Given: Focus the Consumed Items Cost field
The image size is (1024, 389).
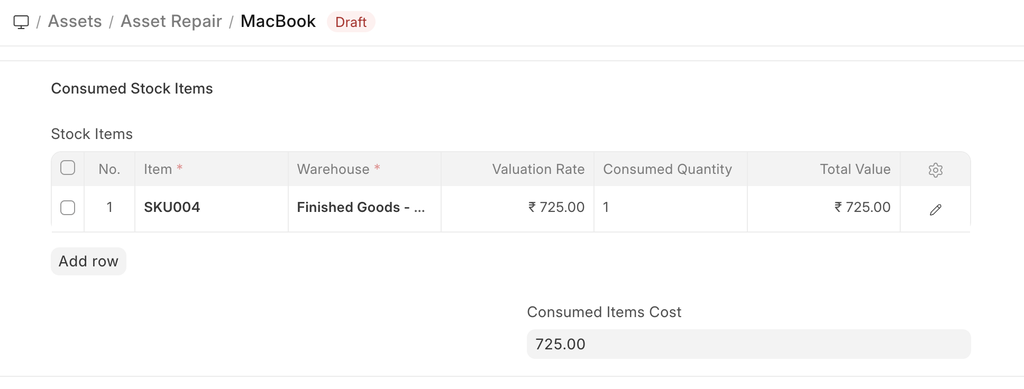Looking at the screenshot, I should click(748, 344).
